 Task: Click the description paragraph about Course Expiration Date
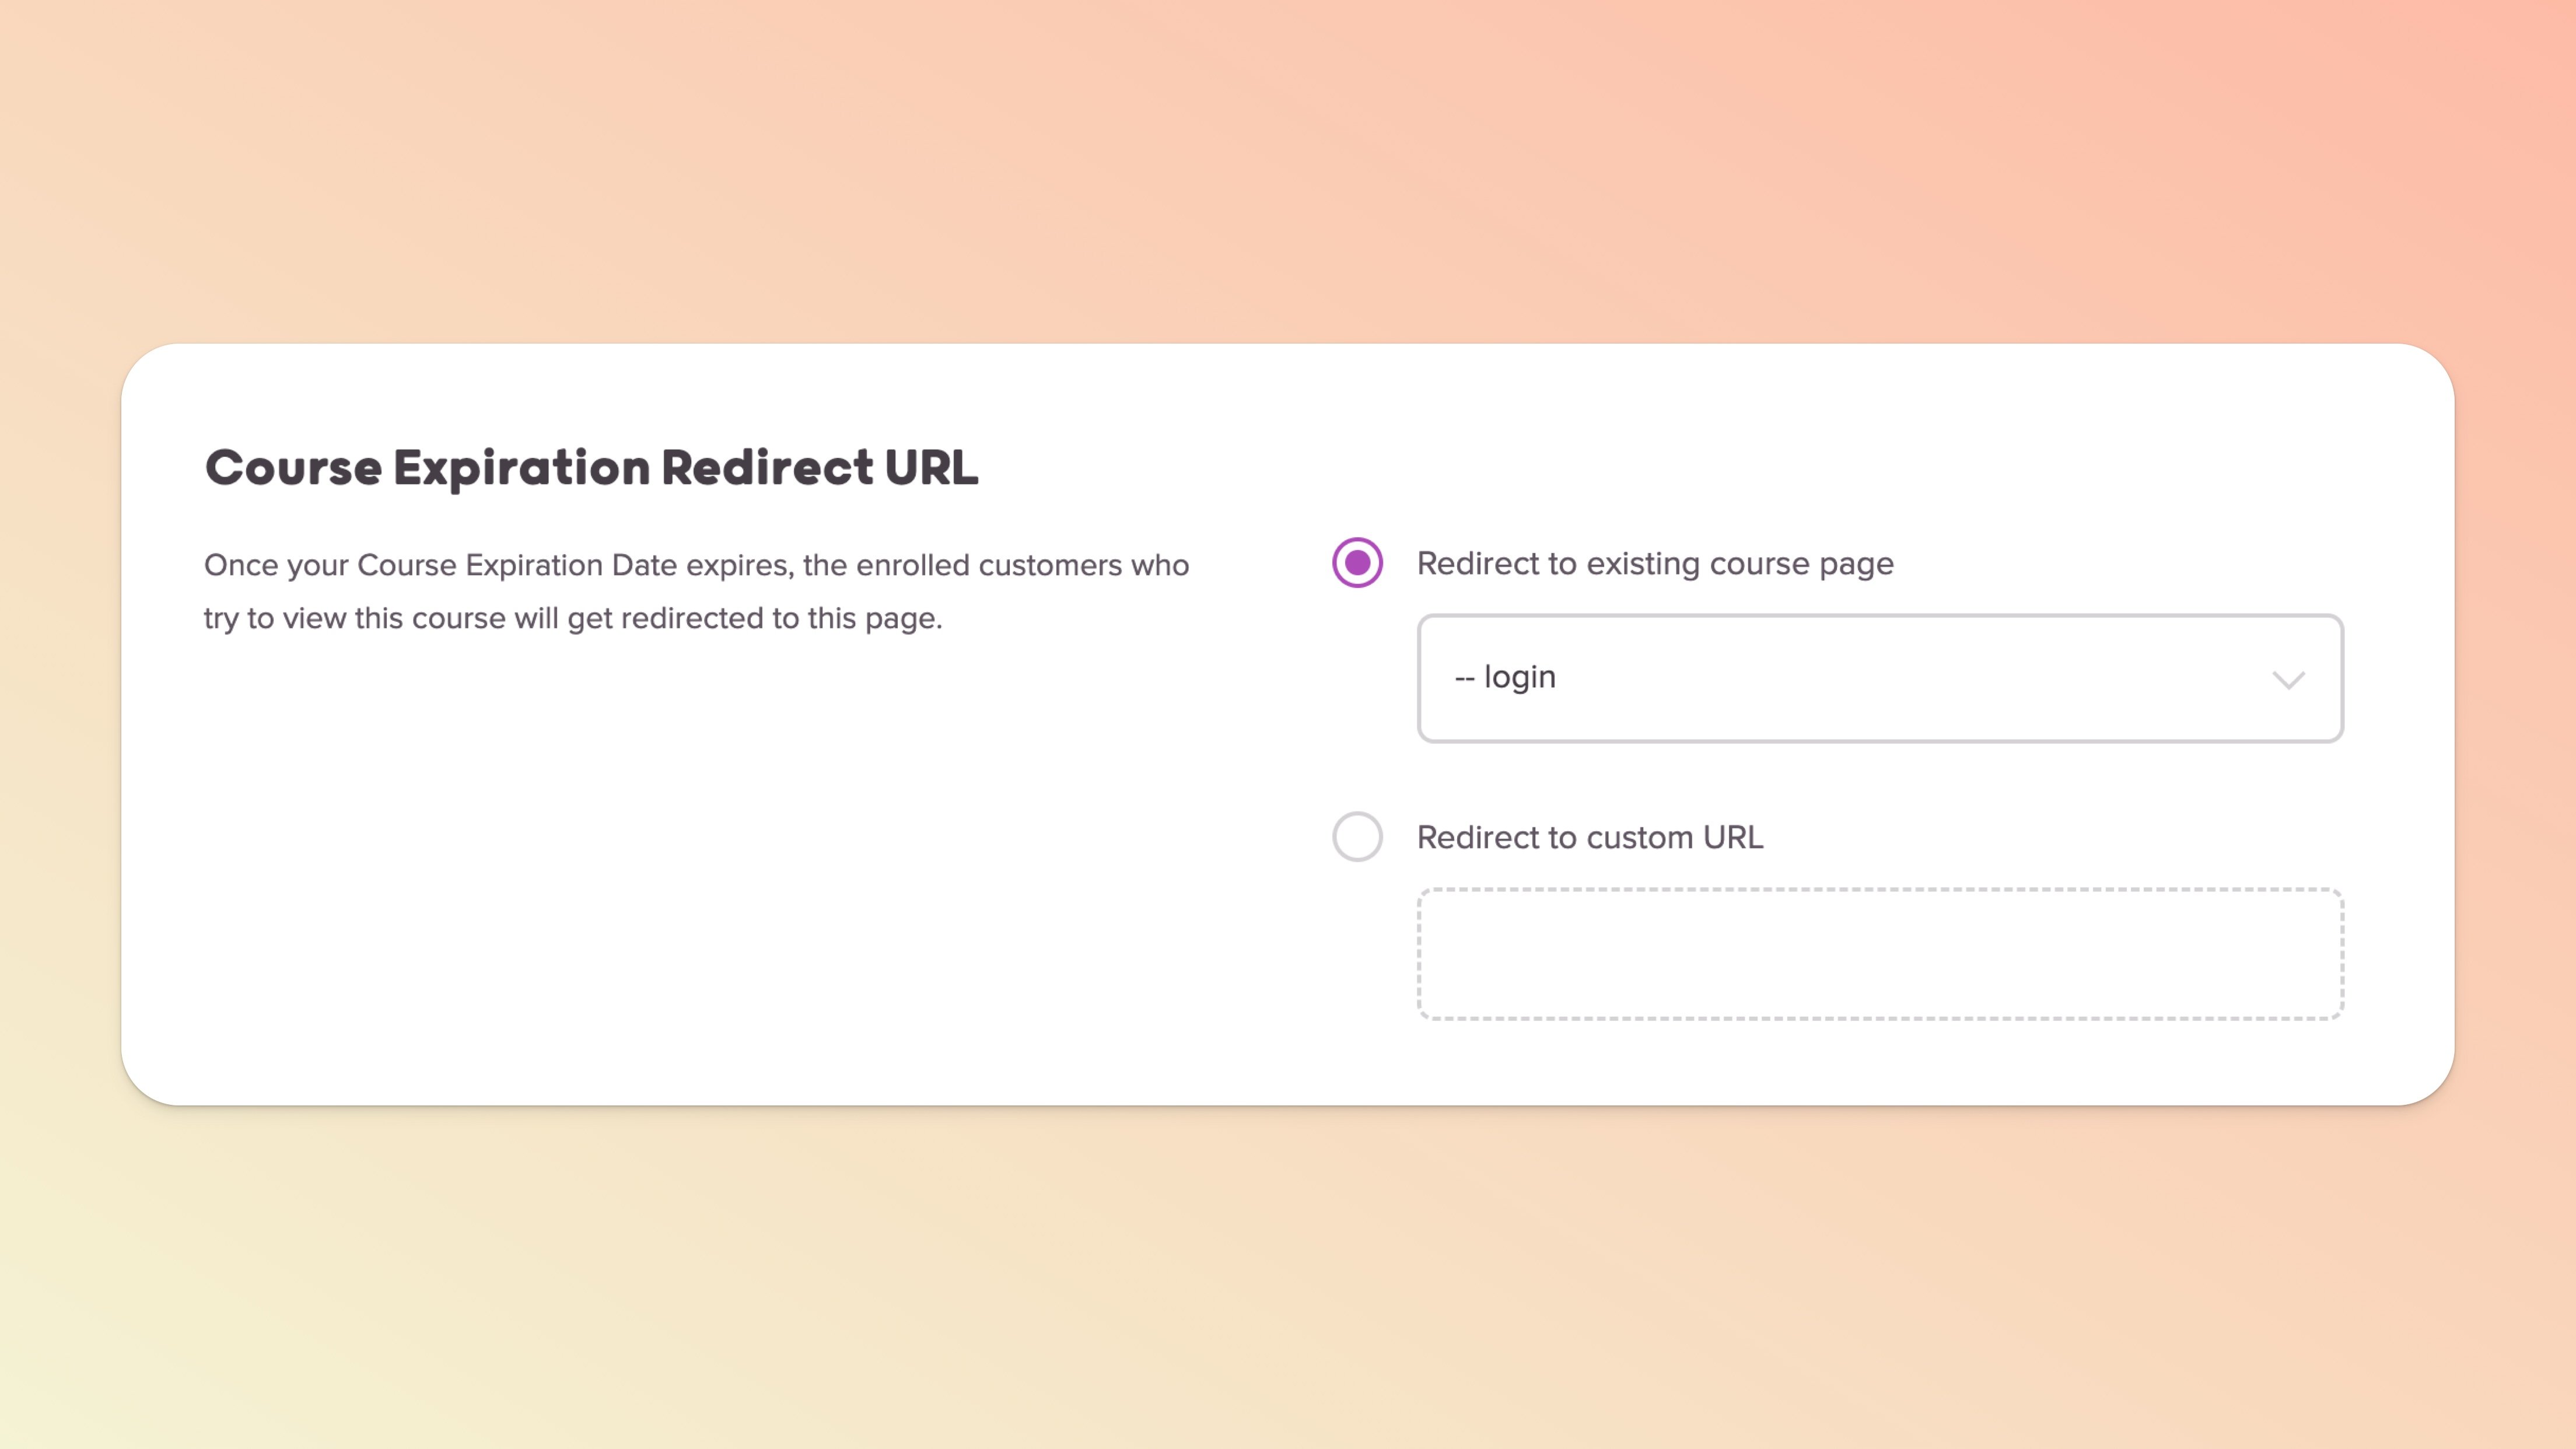pyautogui.click(x=696, y=591)
